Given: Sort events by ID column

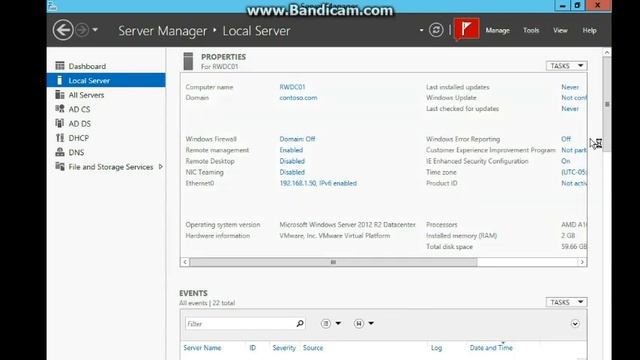Looking at the screenshot, I should pos(253,348).
